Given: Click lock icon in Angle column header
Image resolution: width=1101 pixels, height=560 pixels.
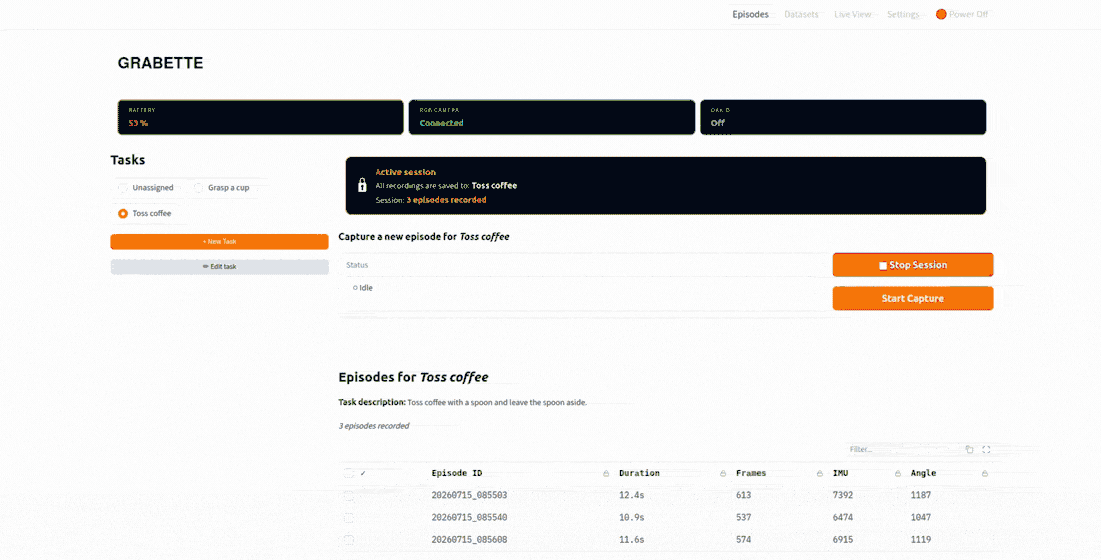Looking at the screenshot, I should [x=984, y=474].
